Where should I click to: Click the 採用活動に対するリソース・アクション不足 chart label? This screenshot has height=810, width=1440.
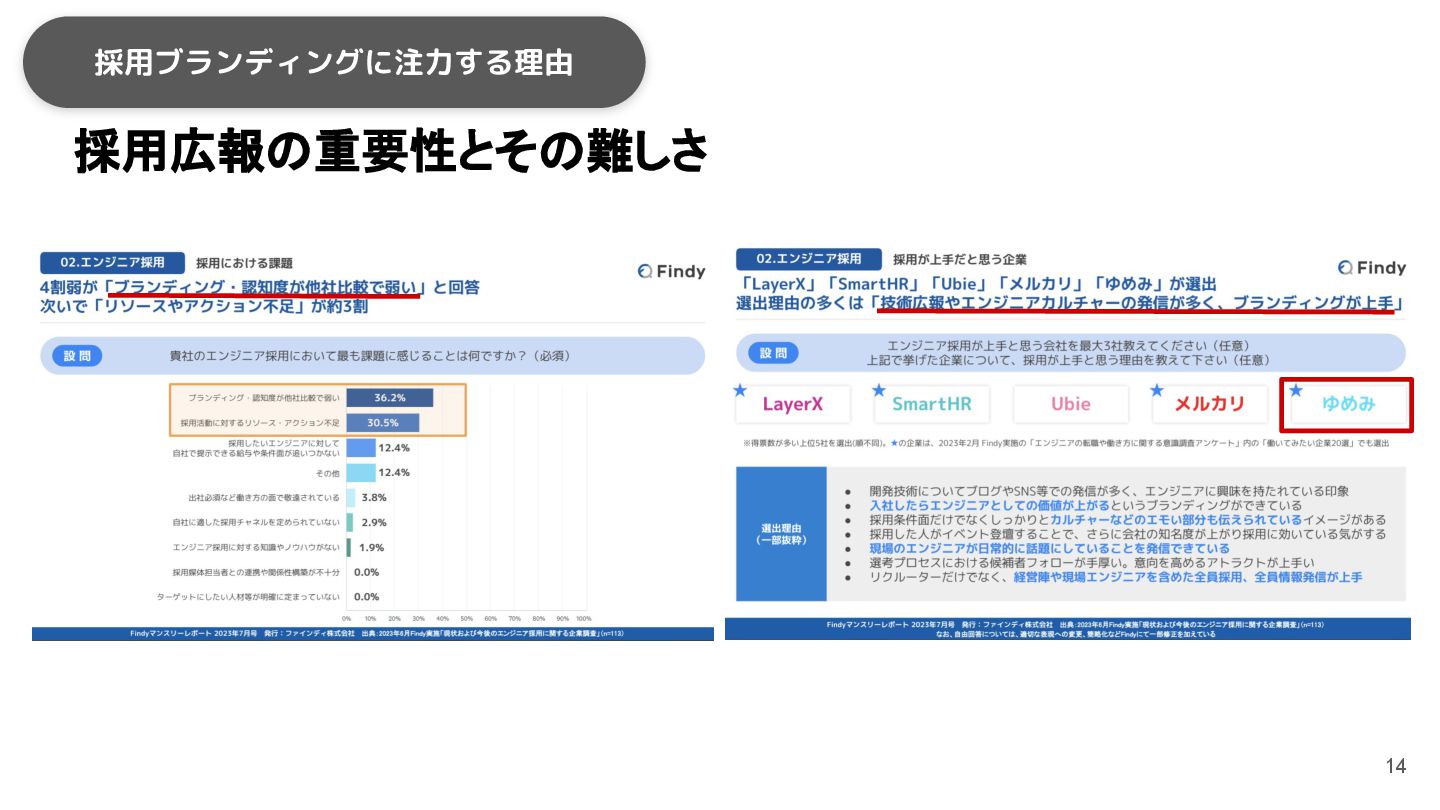click(x=260, y=423)
